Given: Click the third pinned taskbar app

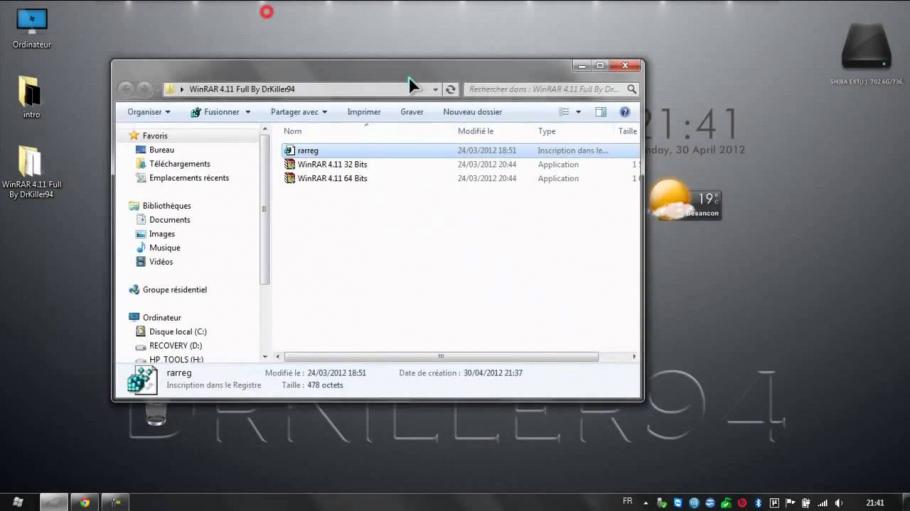Looking at the screenshot, I should pyautogui.click(x=115, y=502).
